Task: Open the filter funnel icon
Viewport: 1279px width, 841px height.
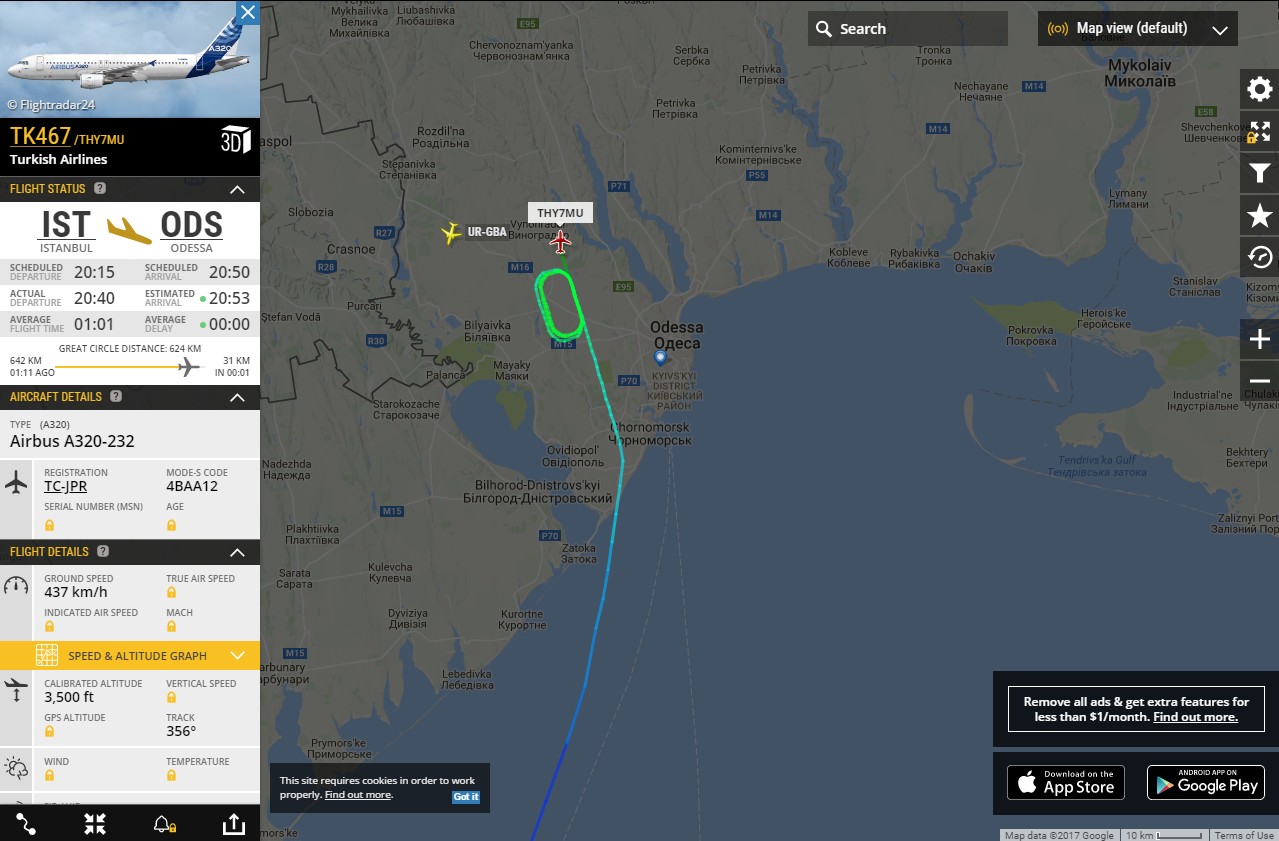Action: [x=1259, y=174]
